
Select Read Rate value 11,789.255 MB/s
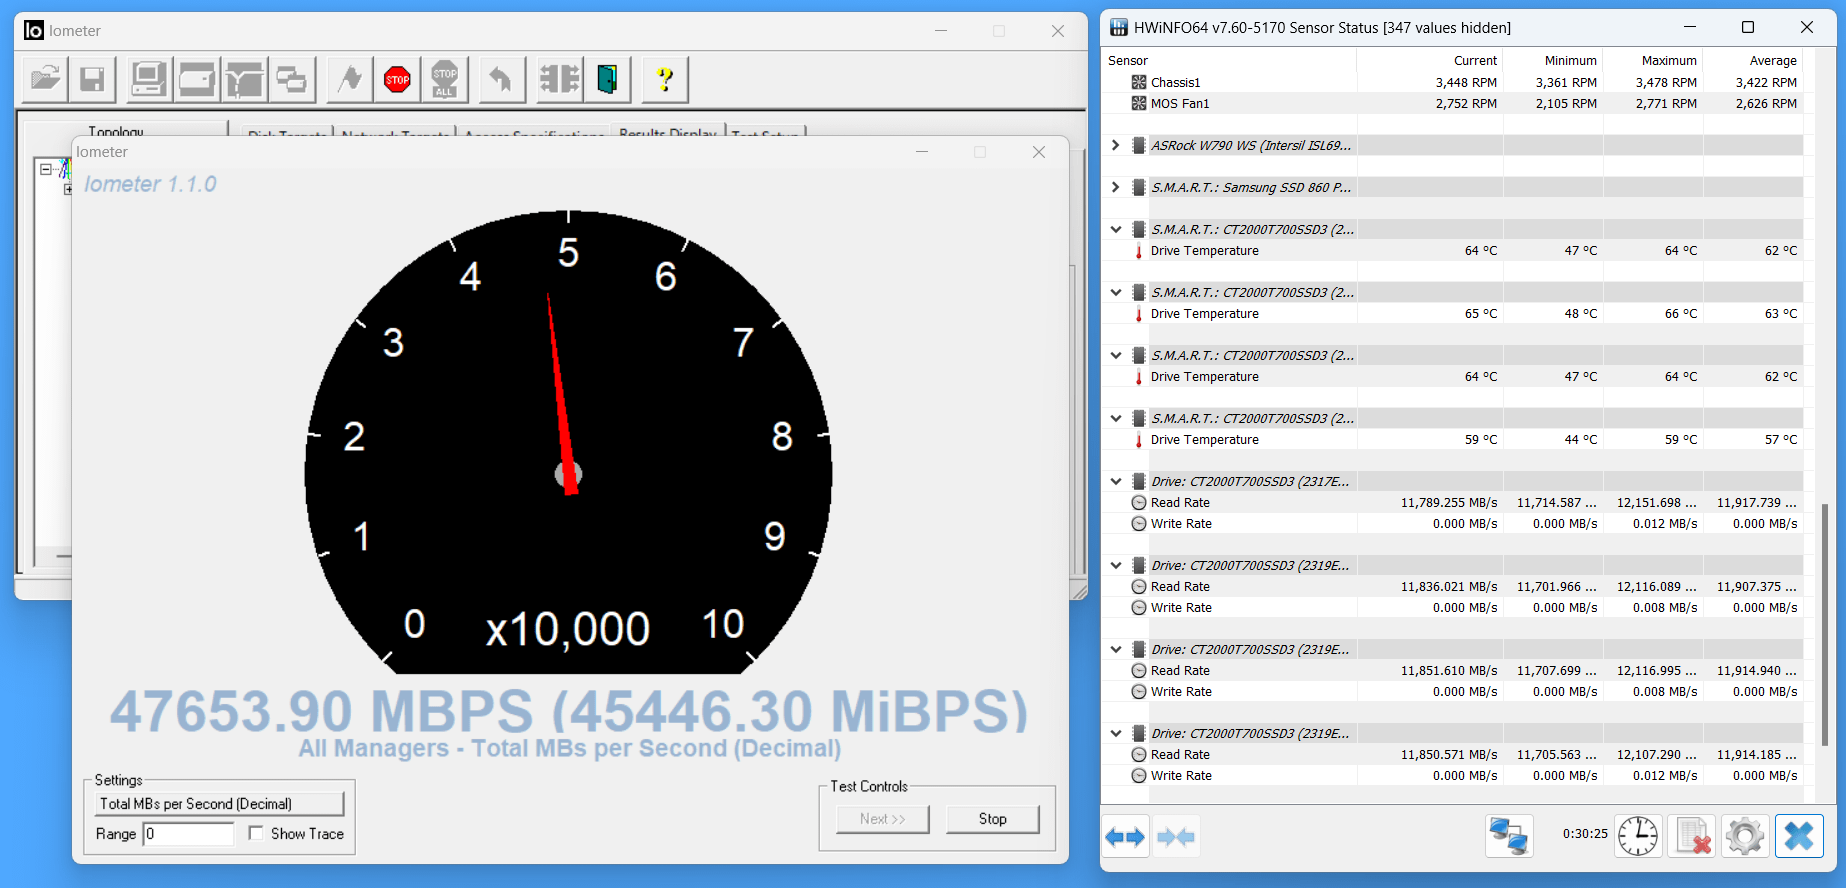1449,502
